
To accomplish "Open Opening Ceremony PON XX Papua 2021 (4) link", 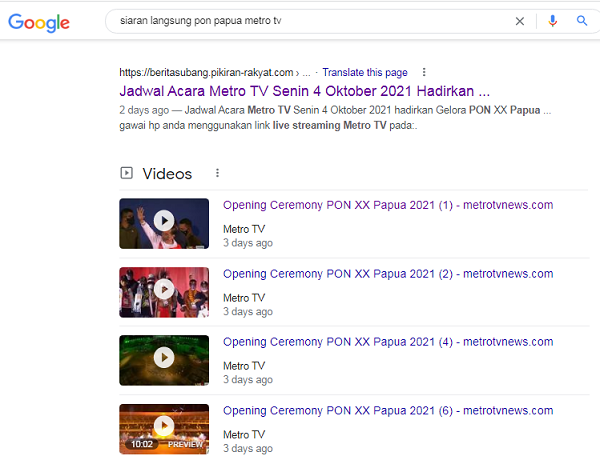I will (x=387, y=342).
